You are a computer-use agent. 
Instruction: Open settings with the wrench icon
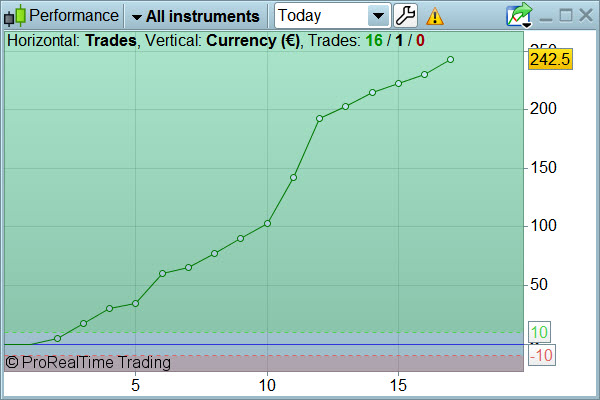[x=405, y=16]
